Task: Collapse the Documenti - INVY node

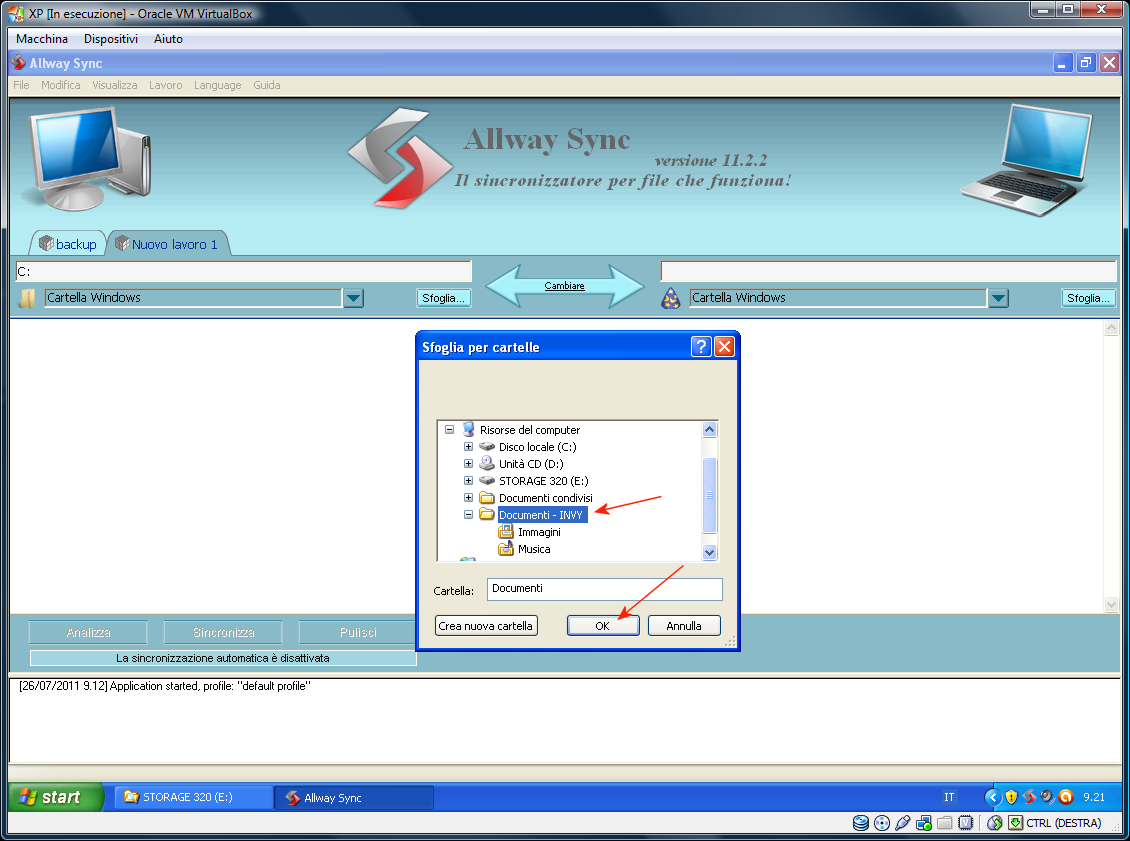Action: (468, 515)
